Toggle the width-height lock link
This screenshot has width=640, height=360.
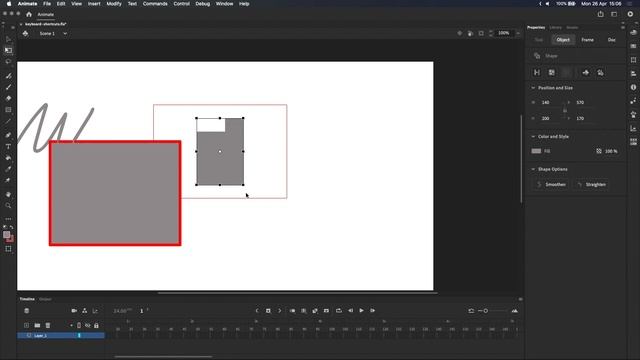[565, 110]
